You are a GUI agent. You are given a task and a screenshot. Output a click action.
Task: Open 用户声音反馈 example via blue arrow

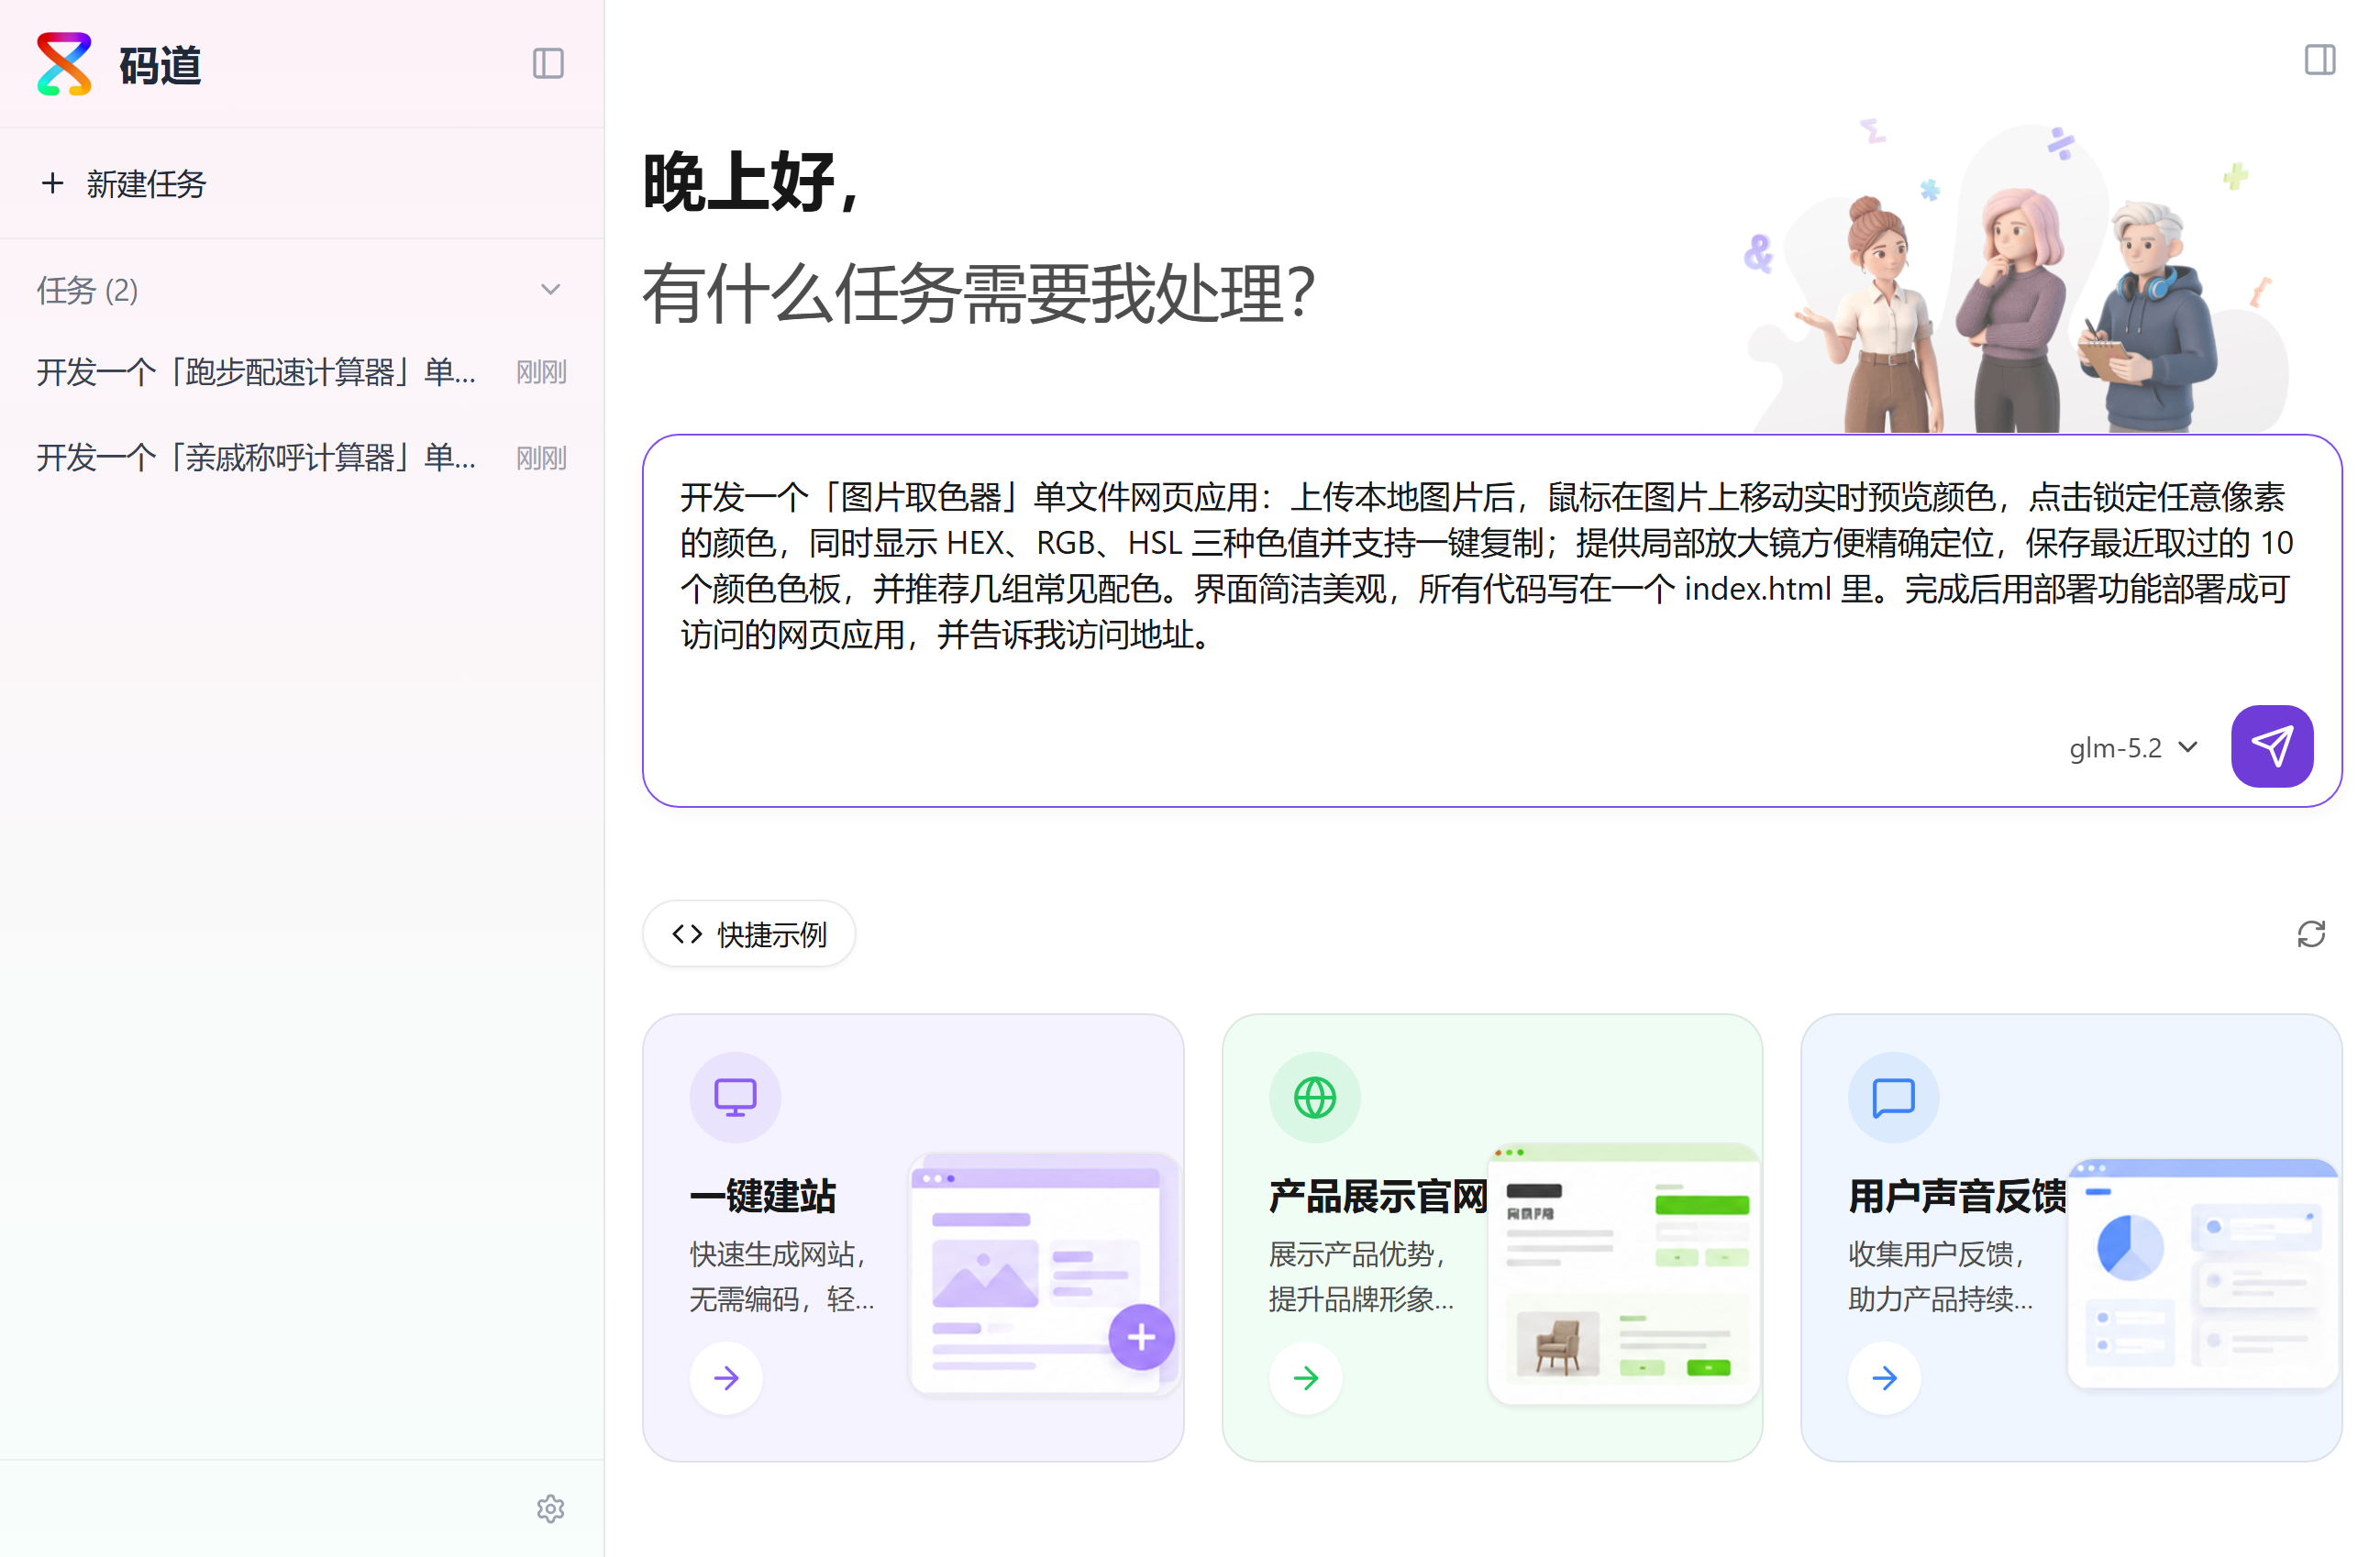[1884, 1378]
